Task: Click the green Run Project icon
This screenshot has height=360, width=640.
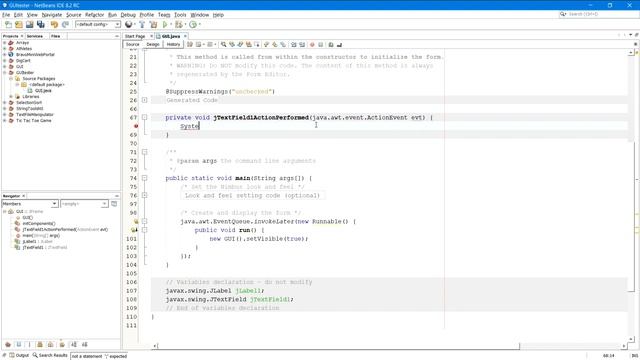Action: pos(165,24)
